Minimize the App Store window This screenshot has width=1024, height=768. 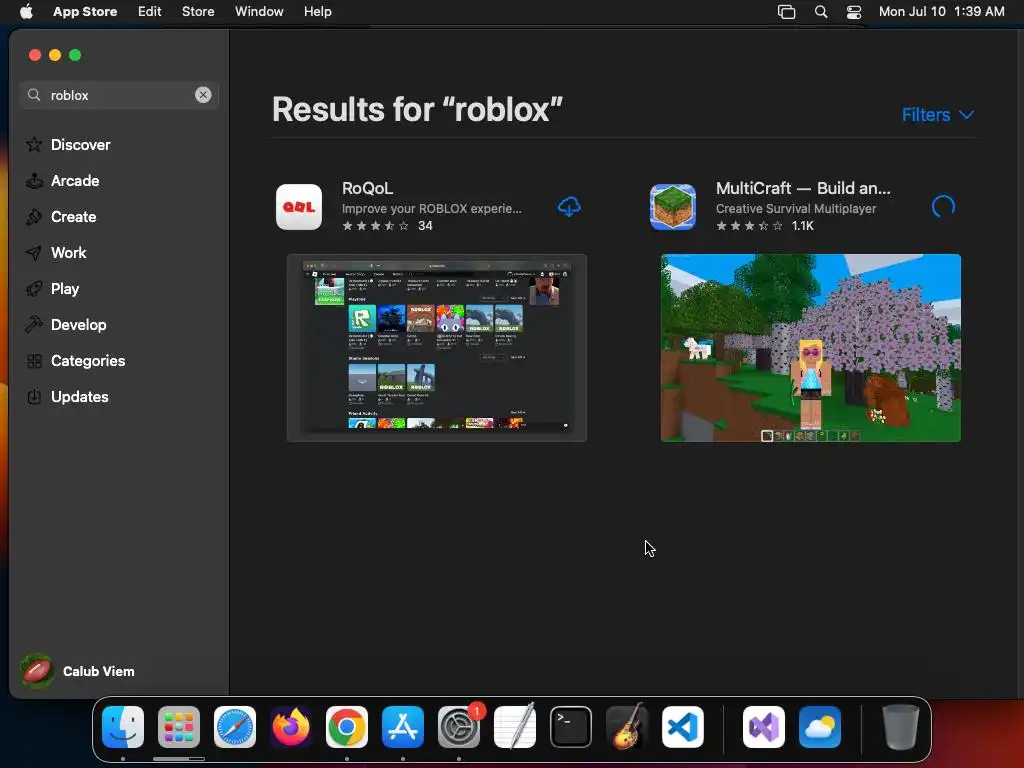click(x=55, y=55)
